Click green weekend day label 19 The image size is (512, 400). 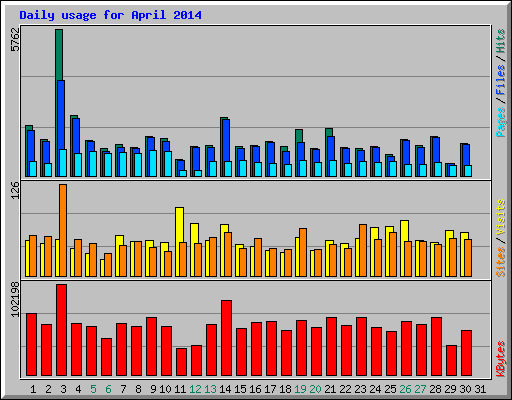coord(300,389)
